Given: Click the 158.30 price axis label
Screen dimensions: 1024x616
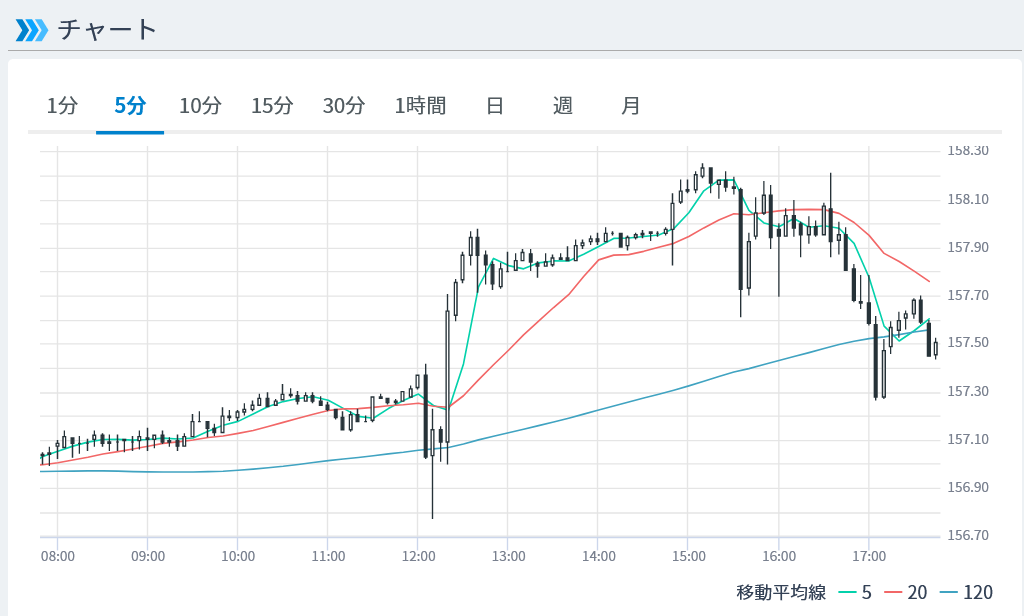Looking at the screenshot, I should click(x=967, y=151).
